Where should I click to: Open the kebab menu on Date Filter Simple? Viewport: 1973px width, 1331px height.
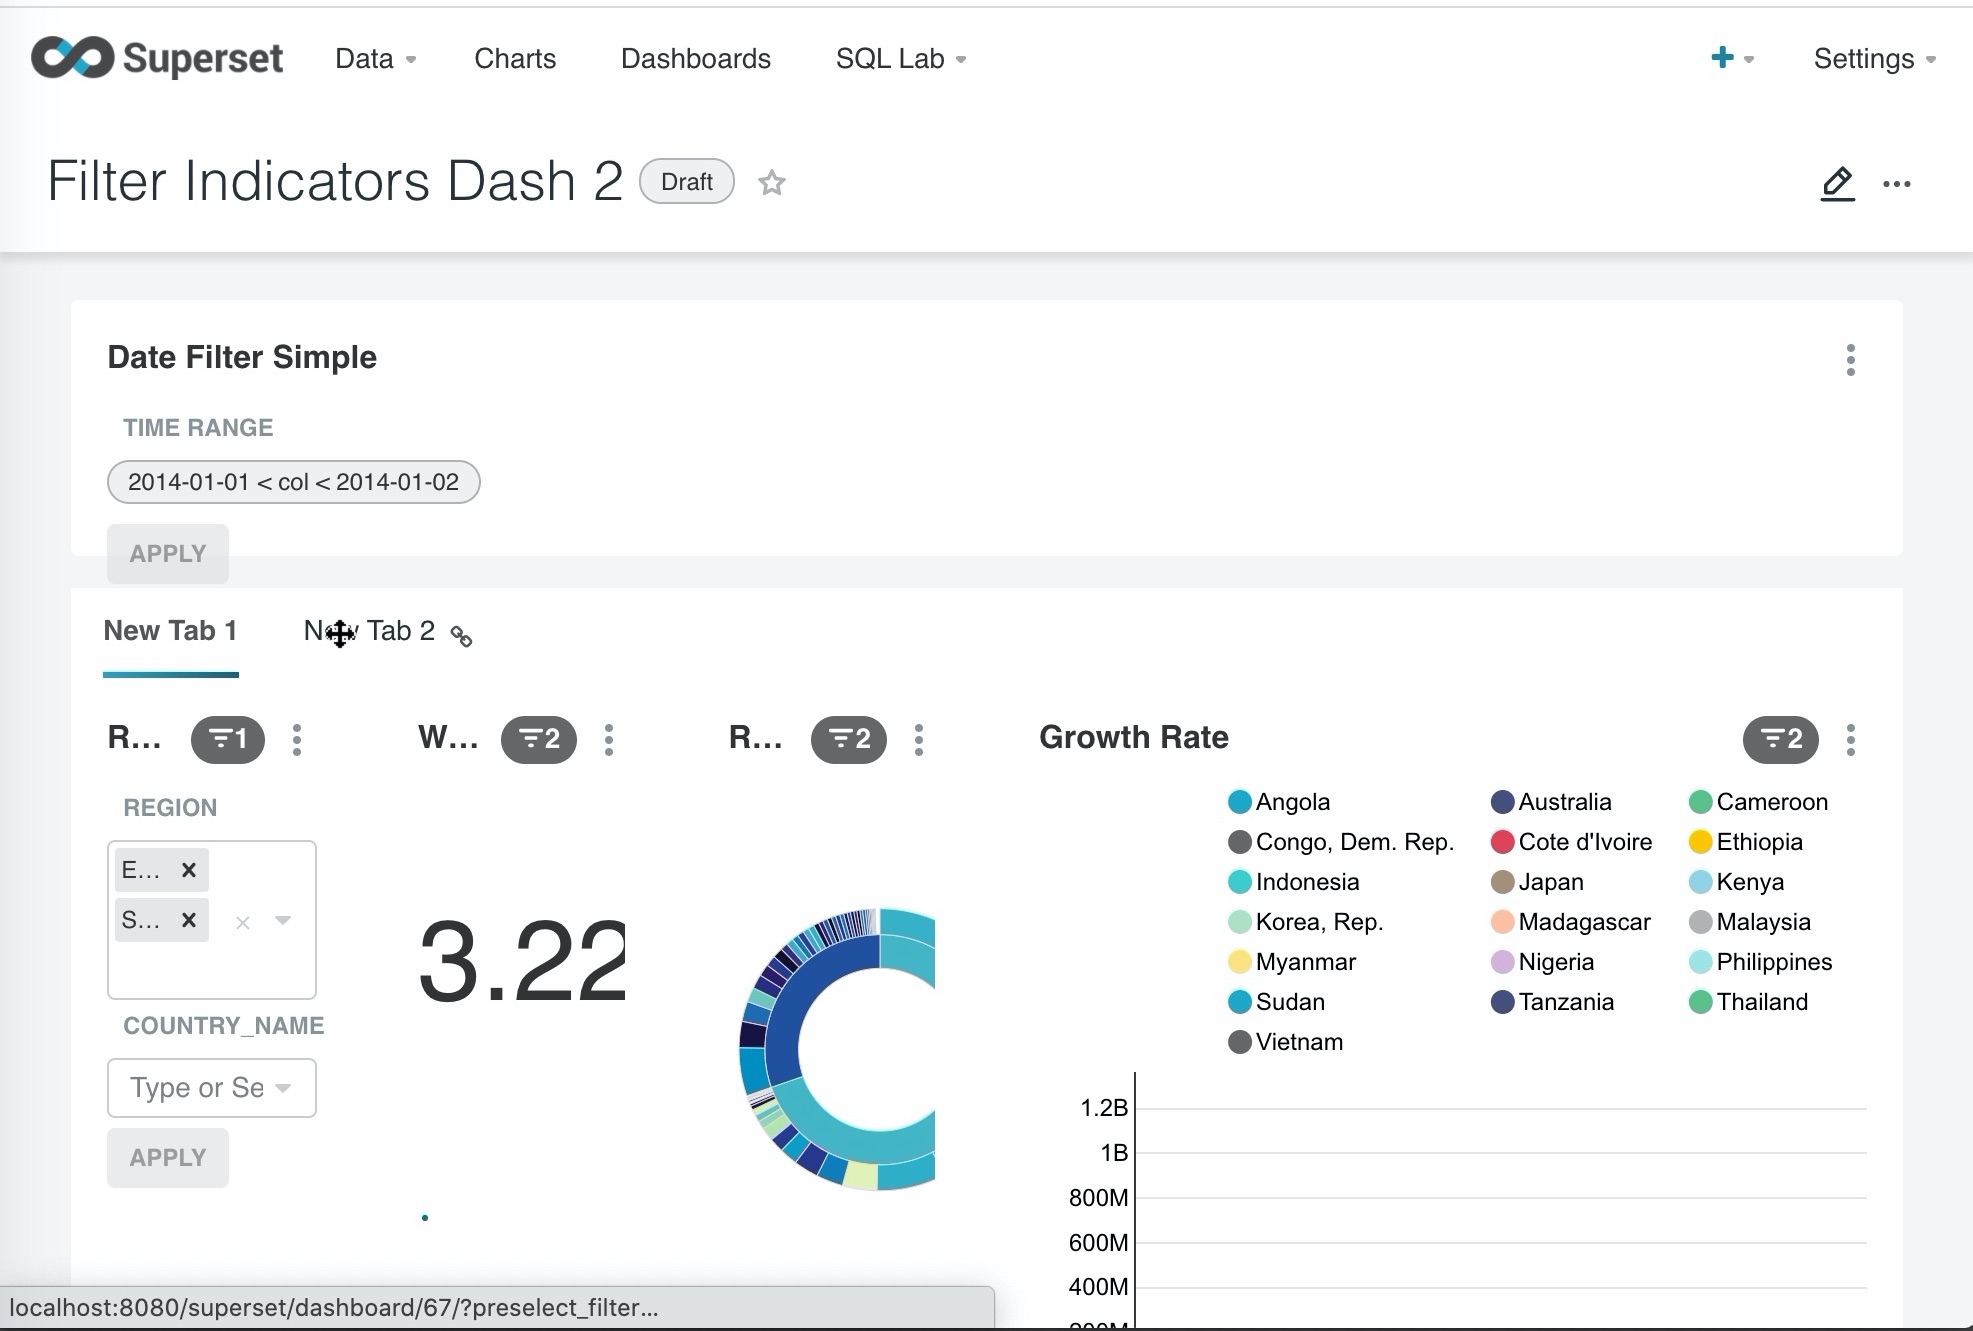[x=1851, y=359]
